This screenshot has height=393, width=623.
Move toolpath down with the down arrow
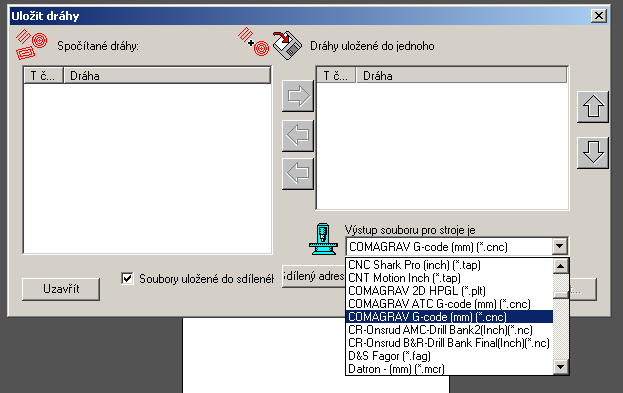point(593,153)
